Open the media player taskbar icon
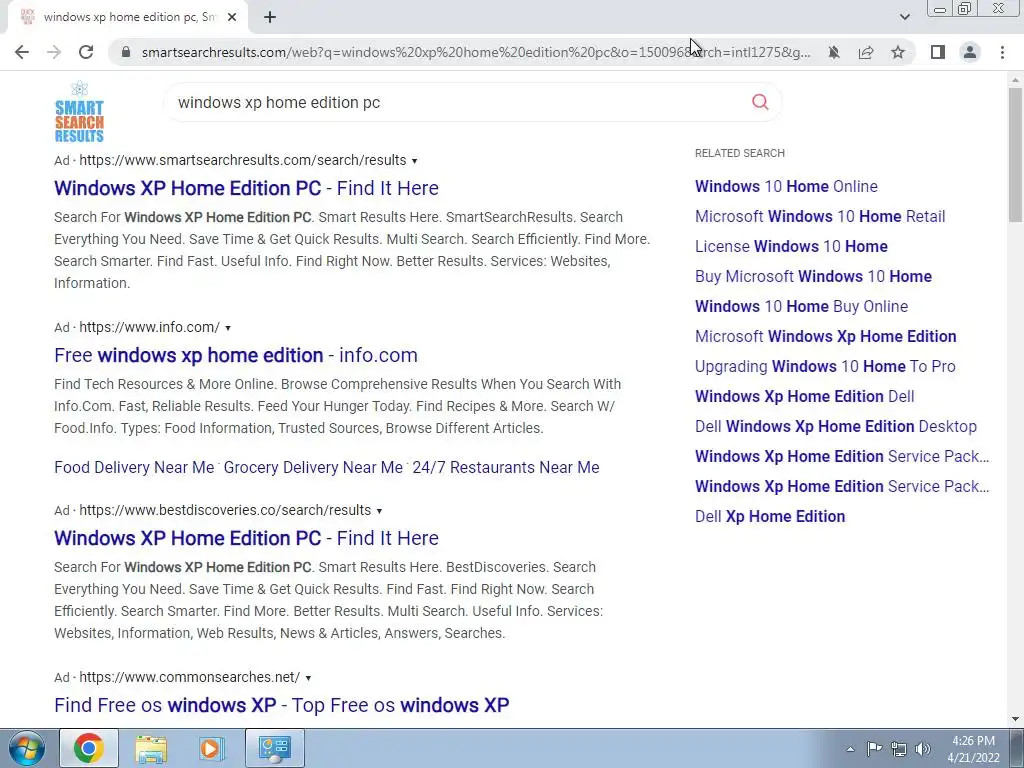Image resolution: width=1024 pixels, height=768 pixels. click(211, 748)
